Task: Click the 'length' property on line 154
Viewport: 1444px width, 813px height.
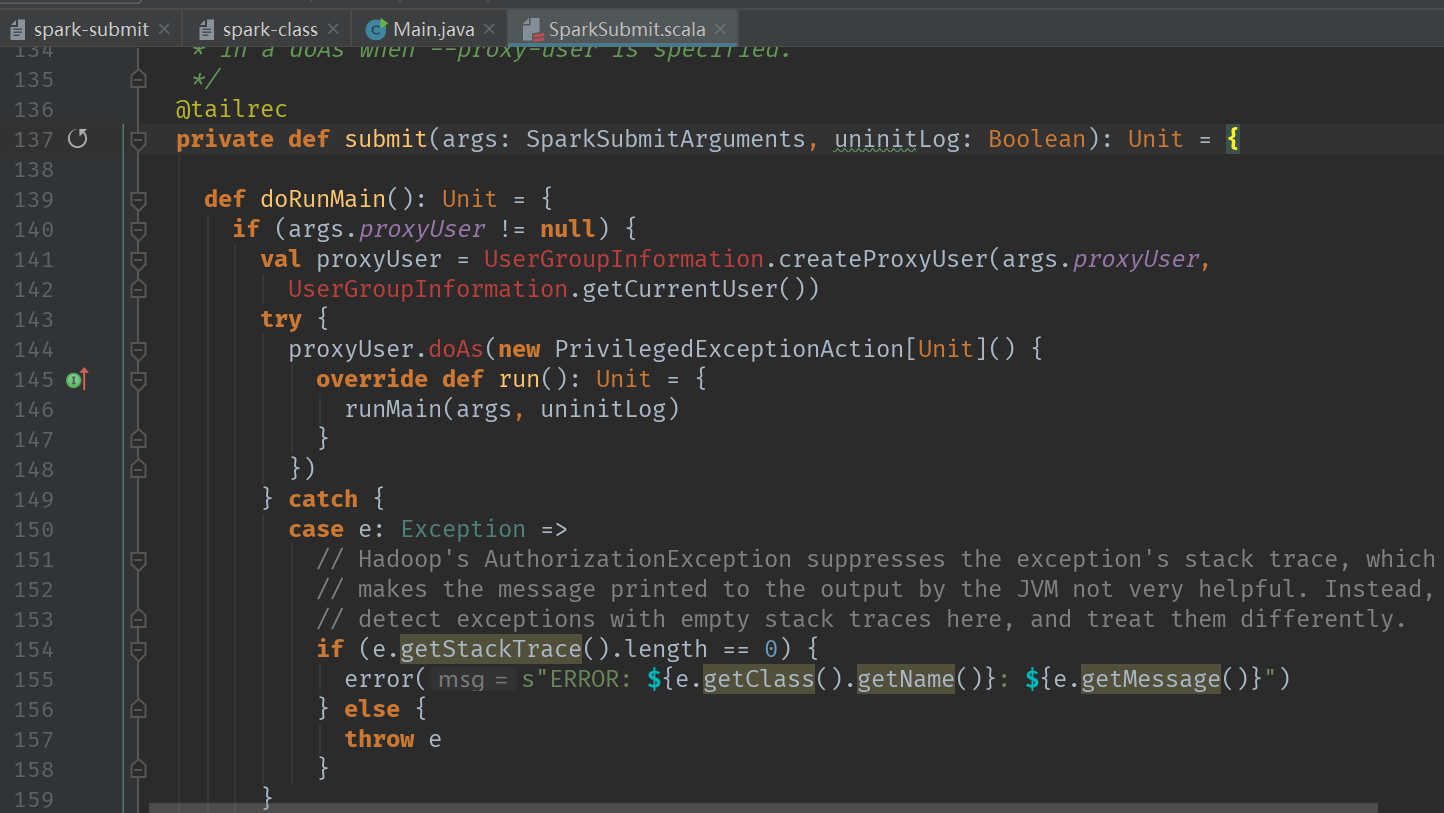Action: pyautogui.click(x=666, y=649)
